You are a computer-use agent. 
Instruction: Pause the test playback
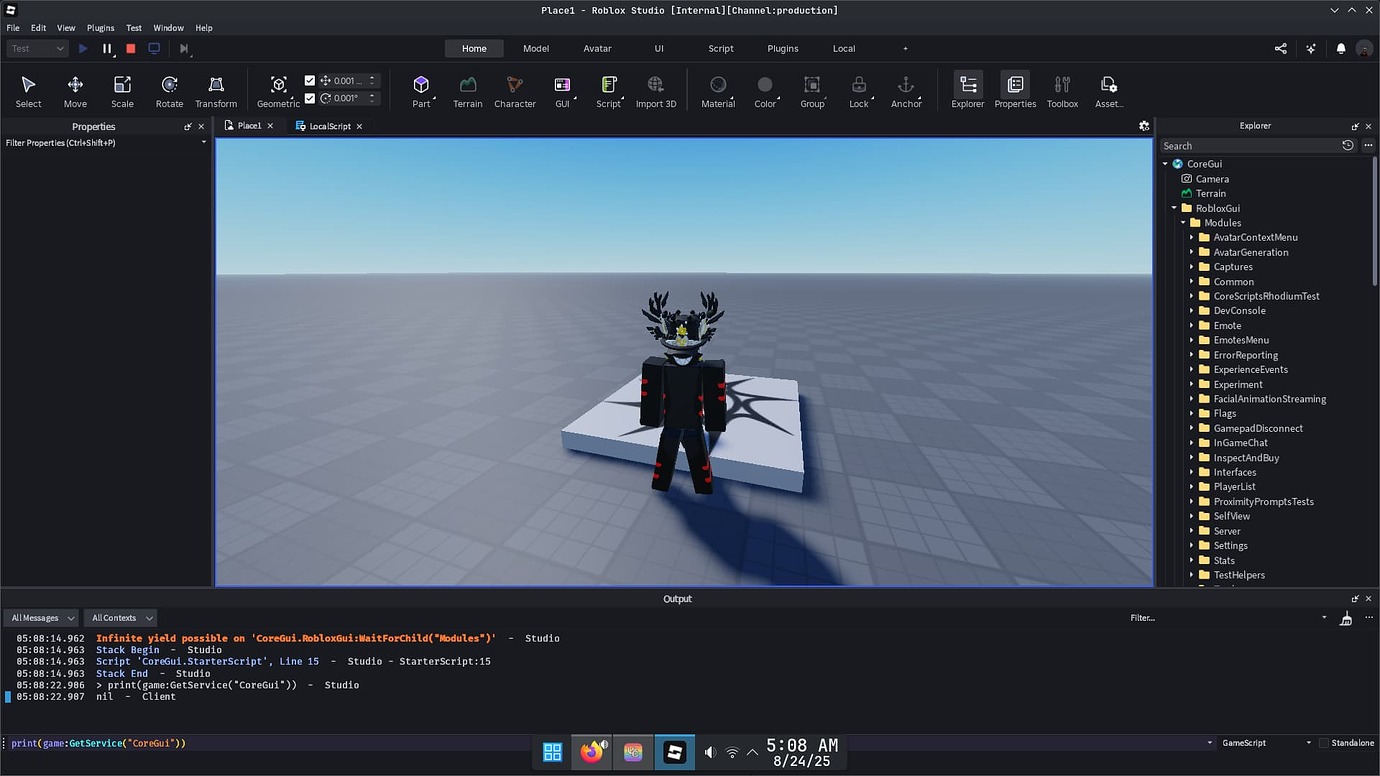[107, 48]
